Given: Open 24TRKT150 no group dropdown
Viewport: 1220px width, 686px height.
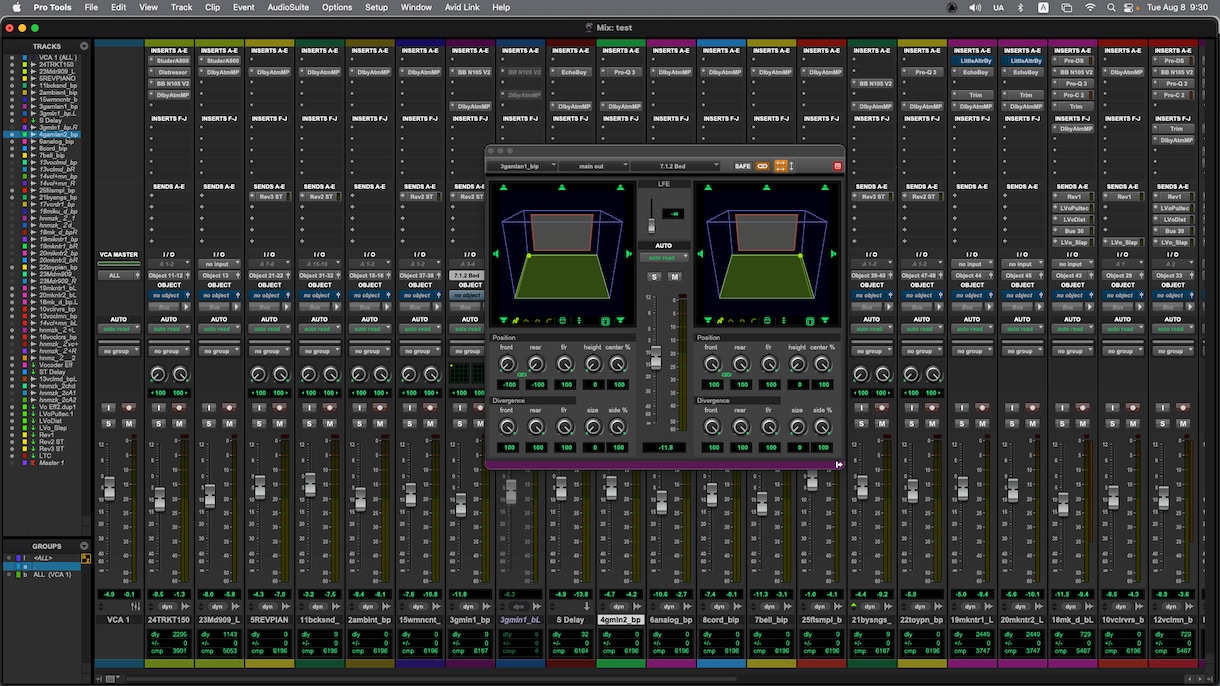Looking at the screenshot, I should click(x=169, y=351).
